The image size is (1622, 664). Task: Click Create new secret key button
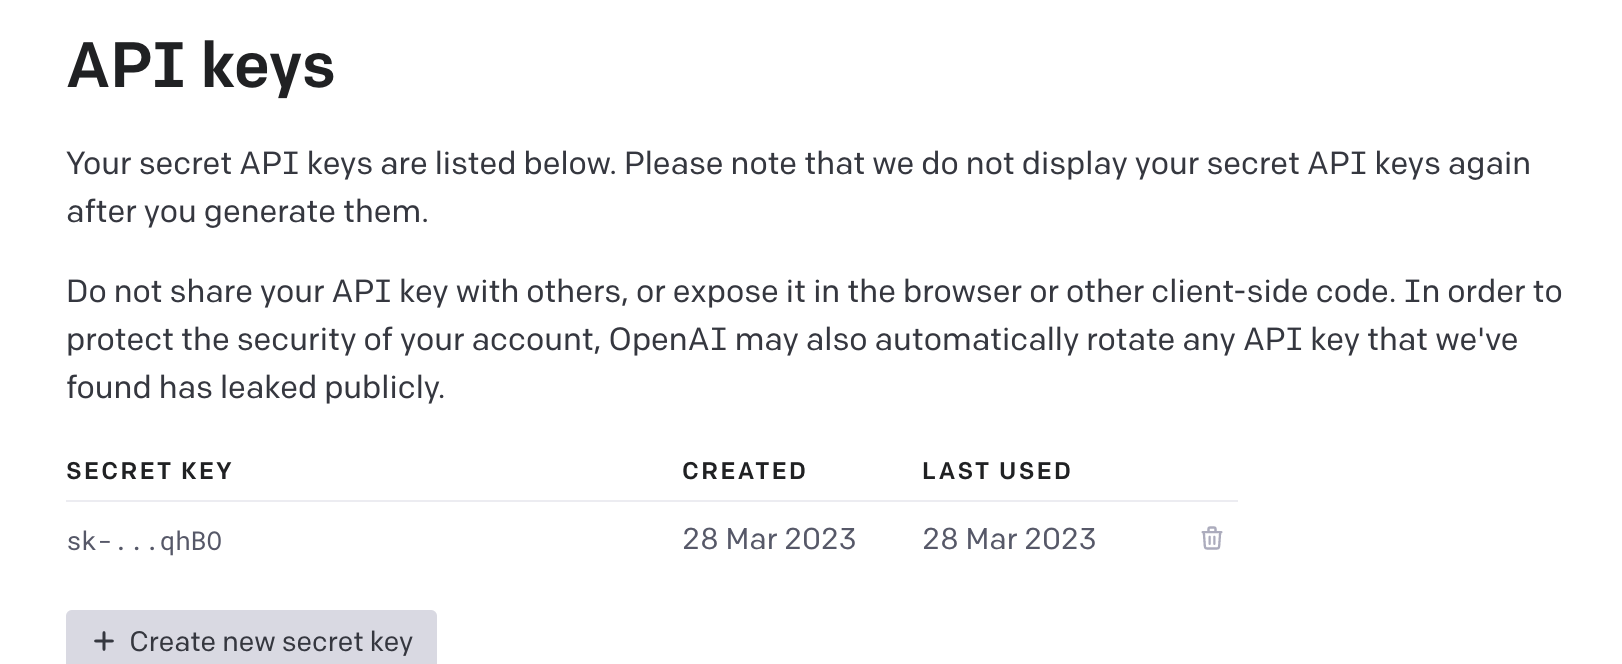[251, 638]
